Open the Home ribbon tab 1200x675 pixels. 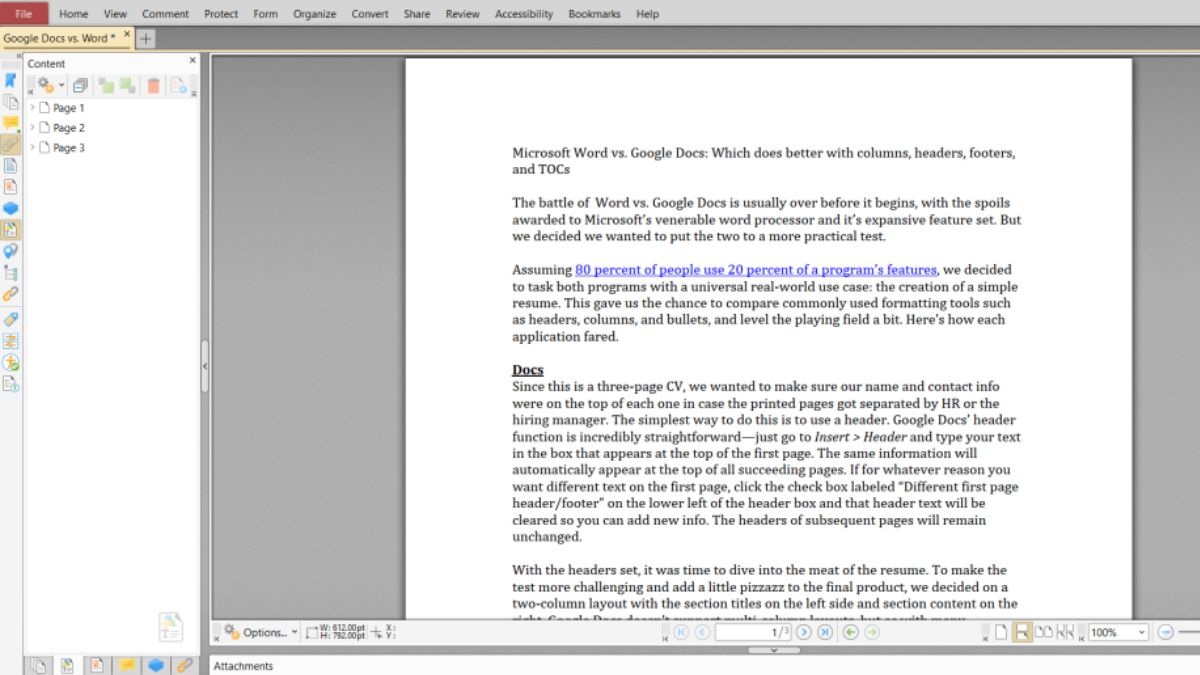click(73, 14)
